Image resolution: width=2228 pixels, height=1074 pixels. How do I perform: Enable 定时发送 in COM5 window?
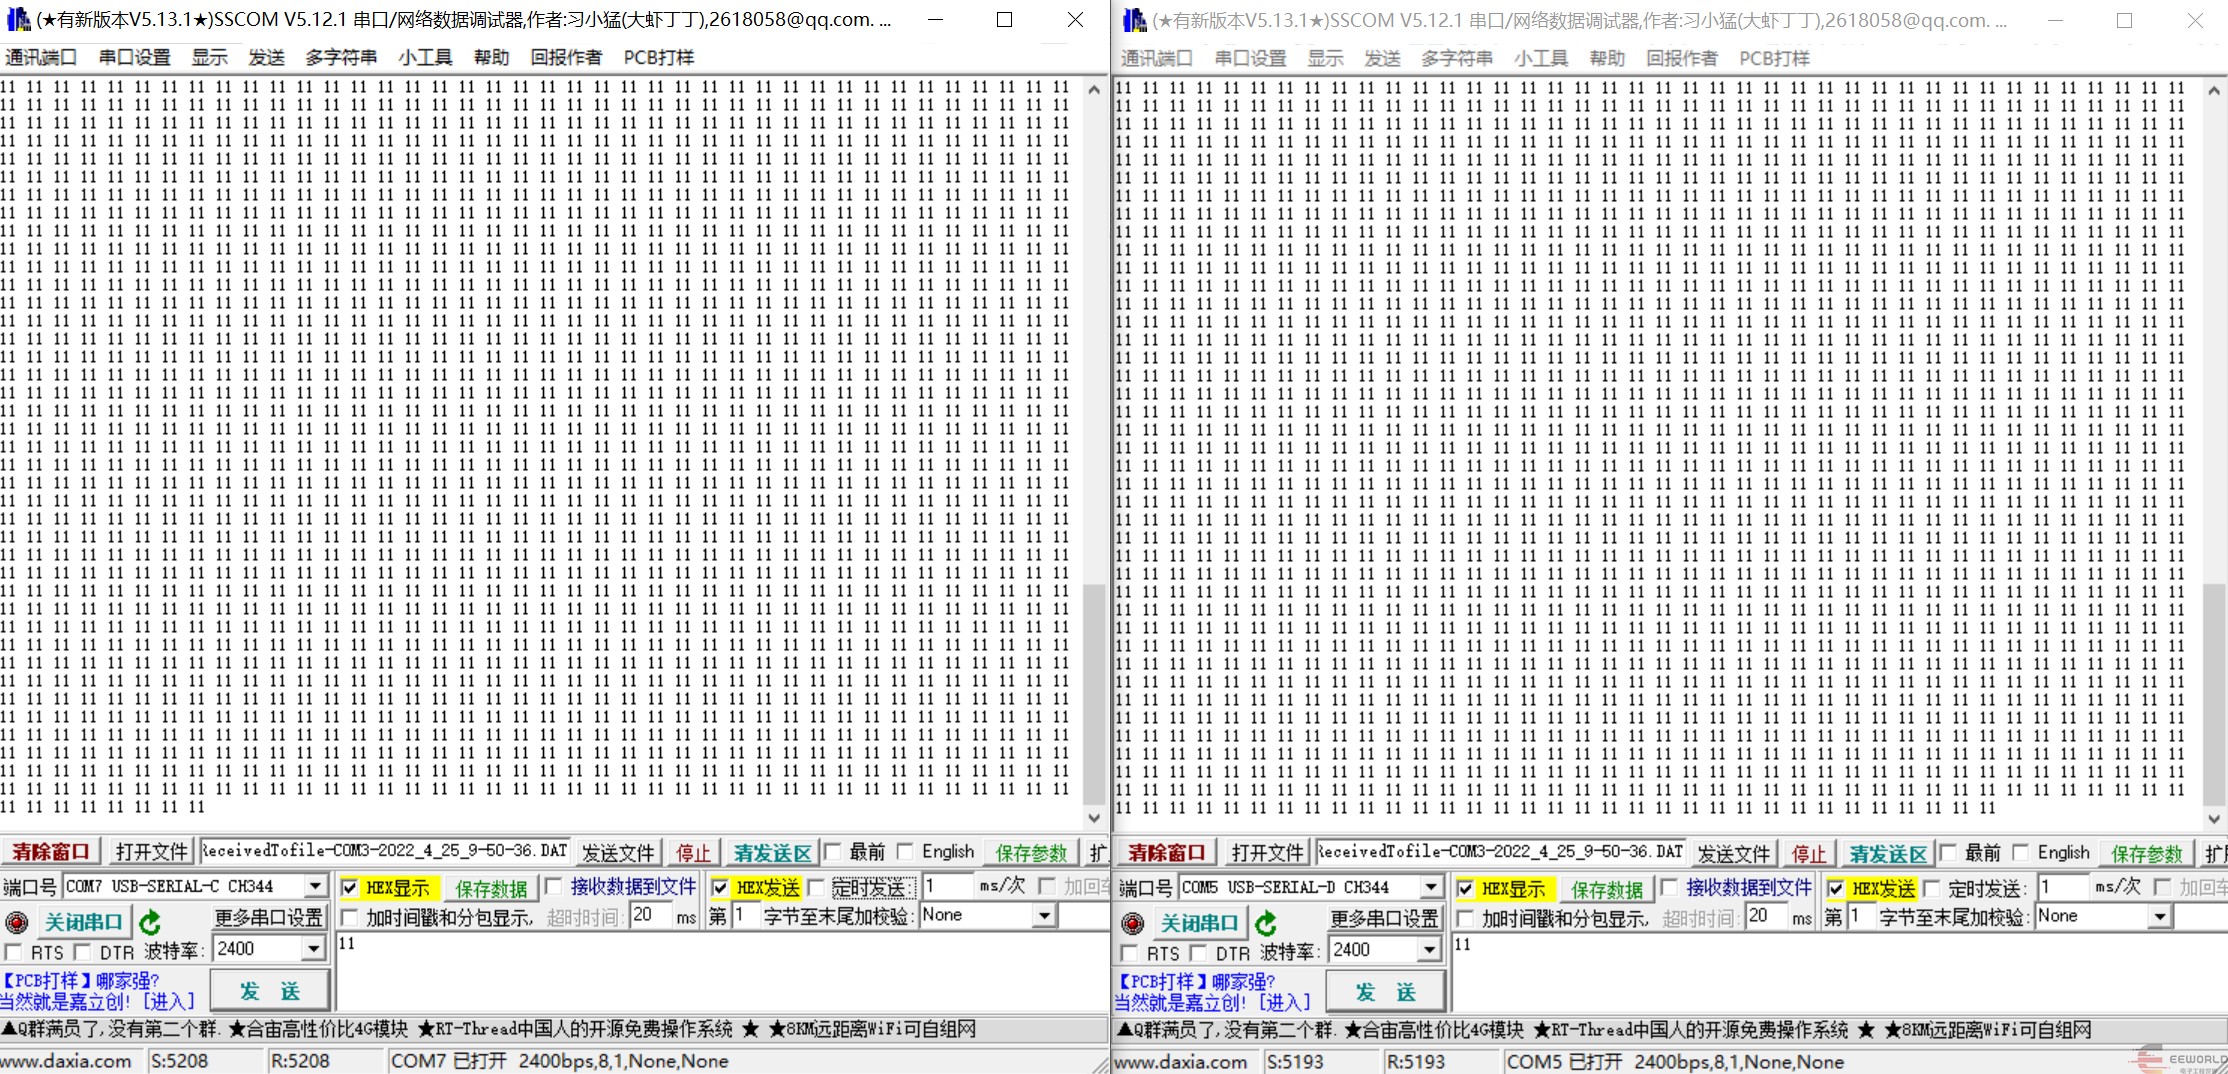click(x=1932, y=888)
